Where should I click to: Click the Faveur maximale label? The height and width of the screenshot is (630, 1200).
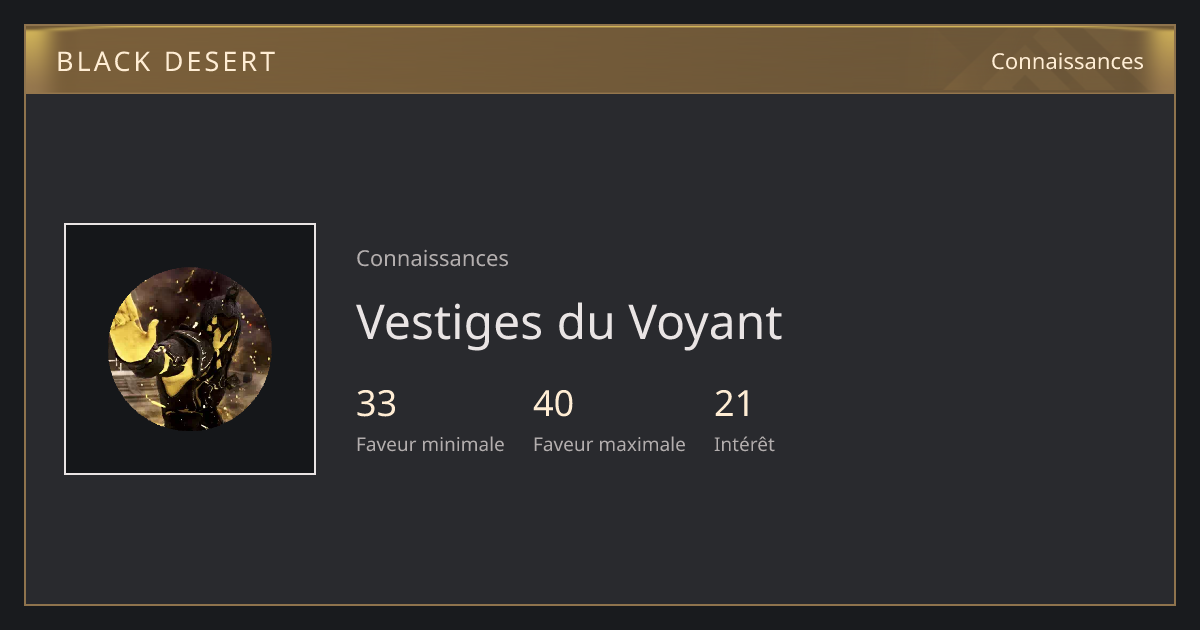pyautogui.click(x=609, y=444)
